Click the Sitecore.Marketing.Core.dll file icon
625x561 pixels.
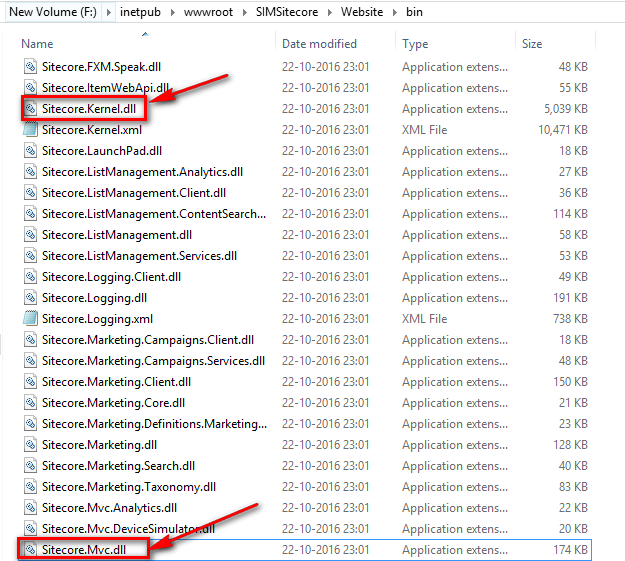click(x=30, y=402)
